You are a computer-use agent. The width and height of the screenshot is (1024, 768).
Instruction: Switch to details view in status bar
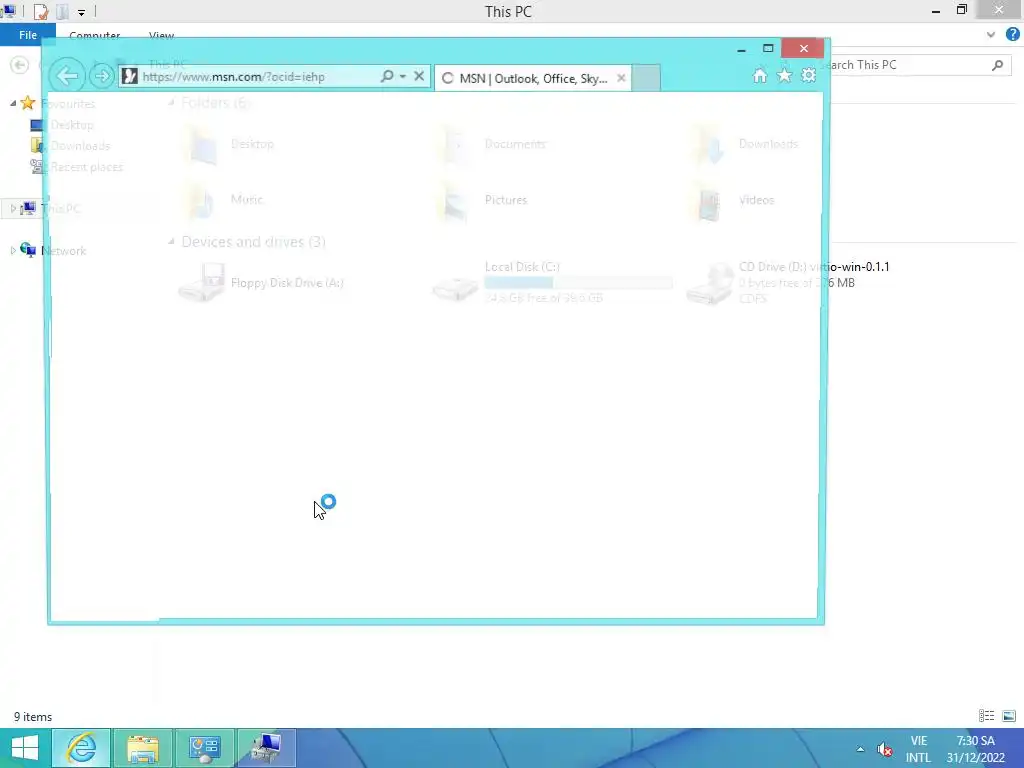pyautogui.click(x=986, y=716)
